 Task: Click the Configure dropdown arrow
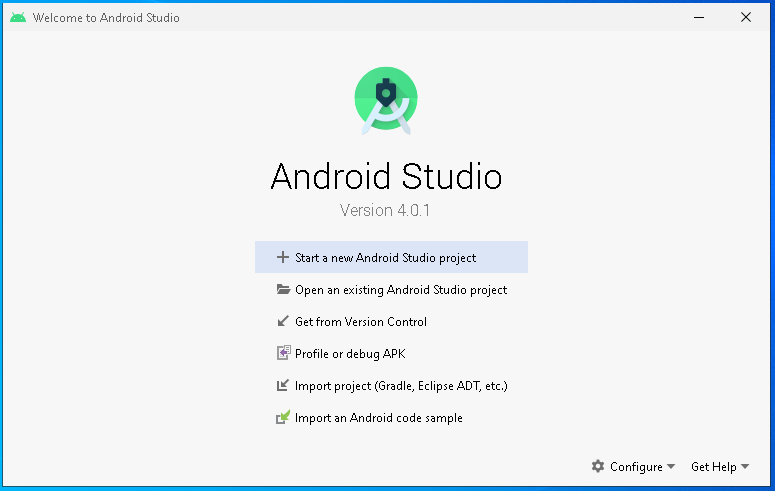coord(671,466)
